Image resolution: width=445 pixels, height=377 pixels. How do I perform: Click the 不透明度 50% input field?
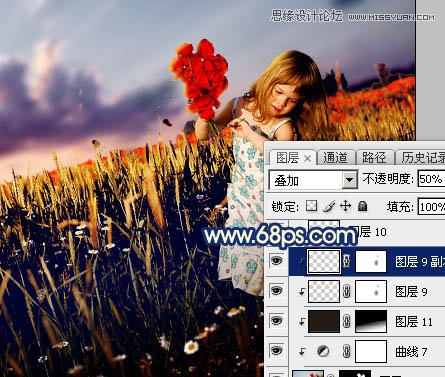431,179
